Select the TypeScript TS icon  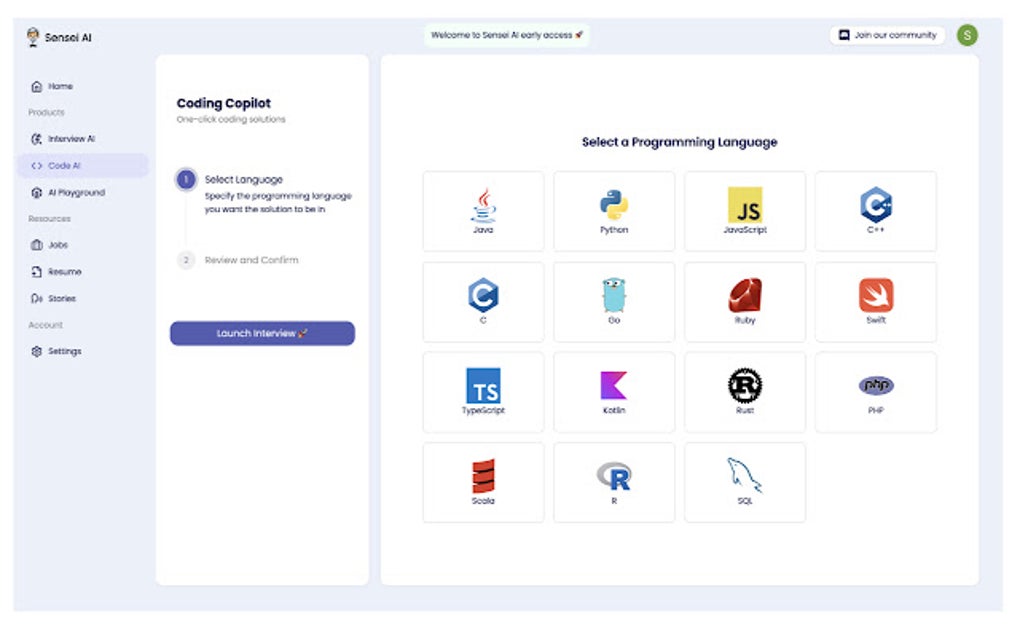[483, 390]
